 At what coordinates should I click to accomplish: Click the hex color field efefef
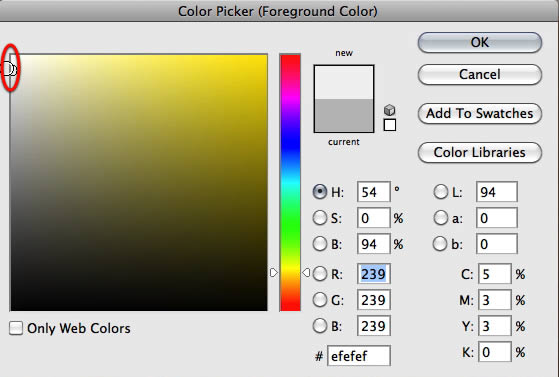(359, 356)
